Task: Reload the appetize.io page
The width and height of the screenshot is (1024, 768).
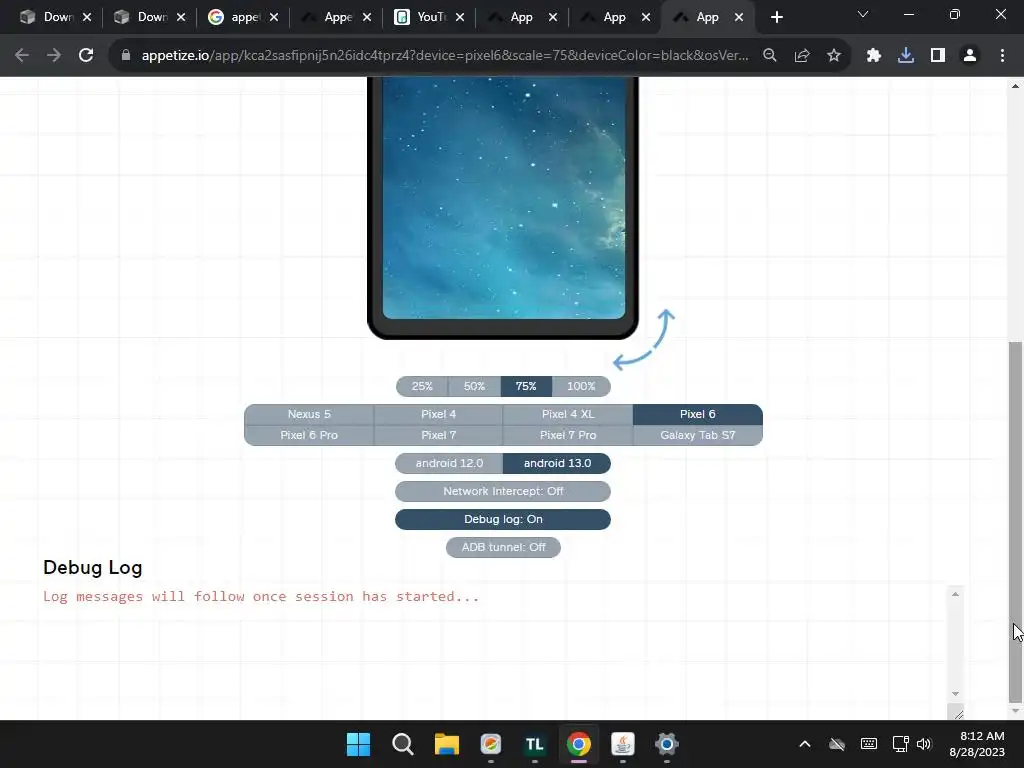Action: [86, 56]
